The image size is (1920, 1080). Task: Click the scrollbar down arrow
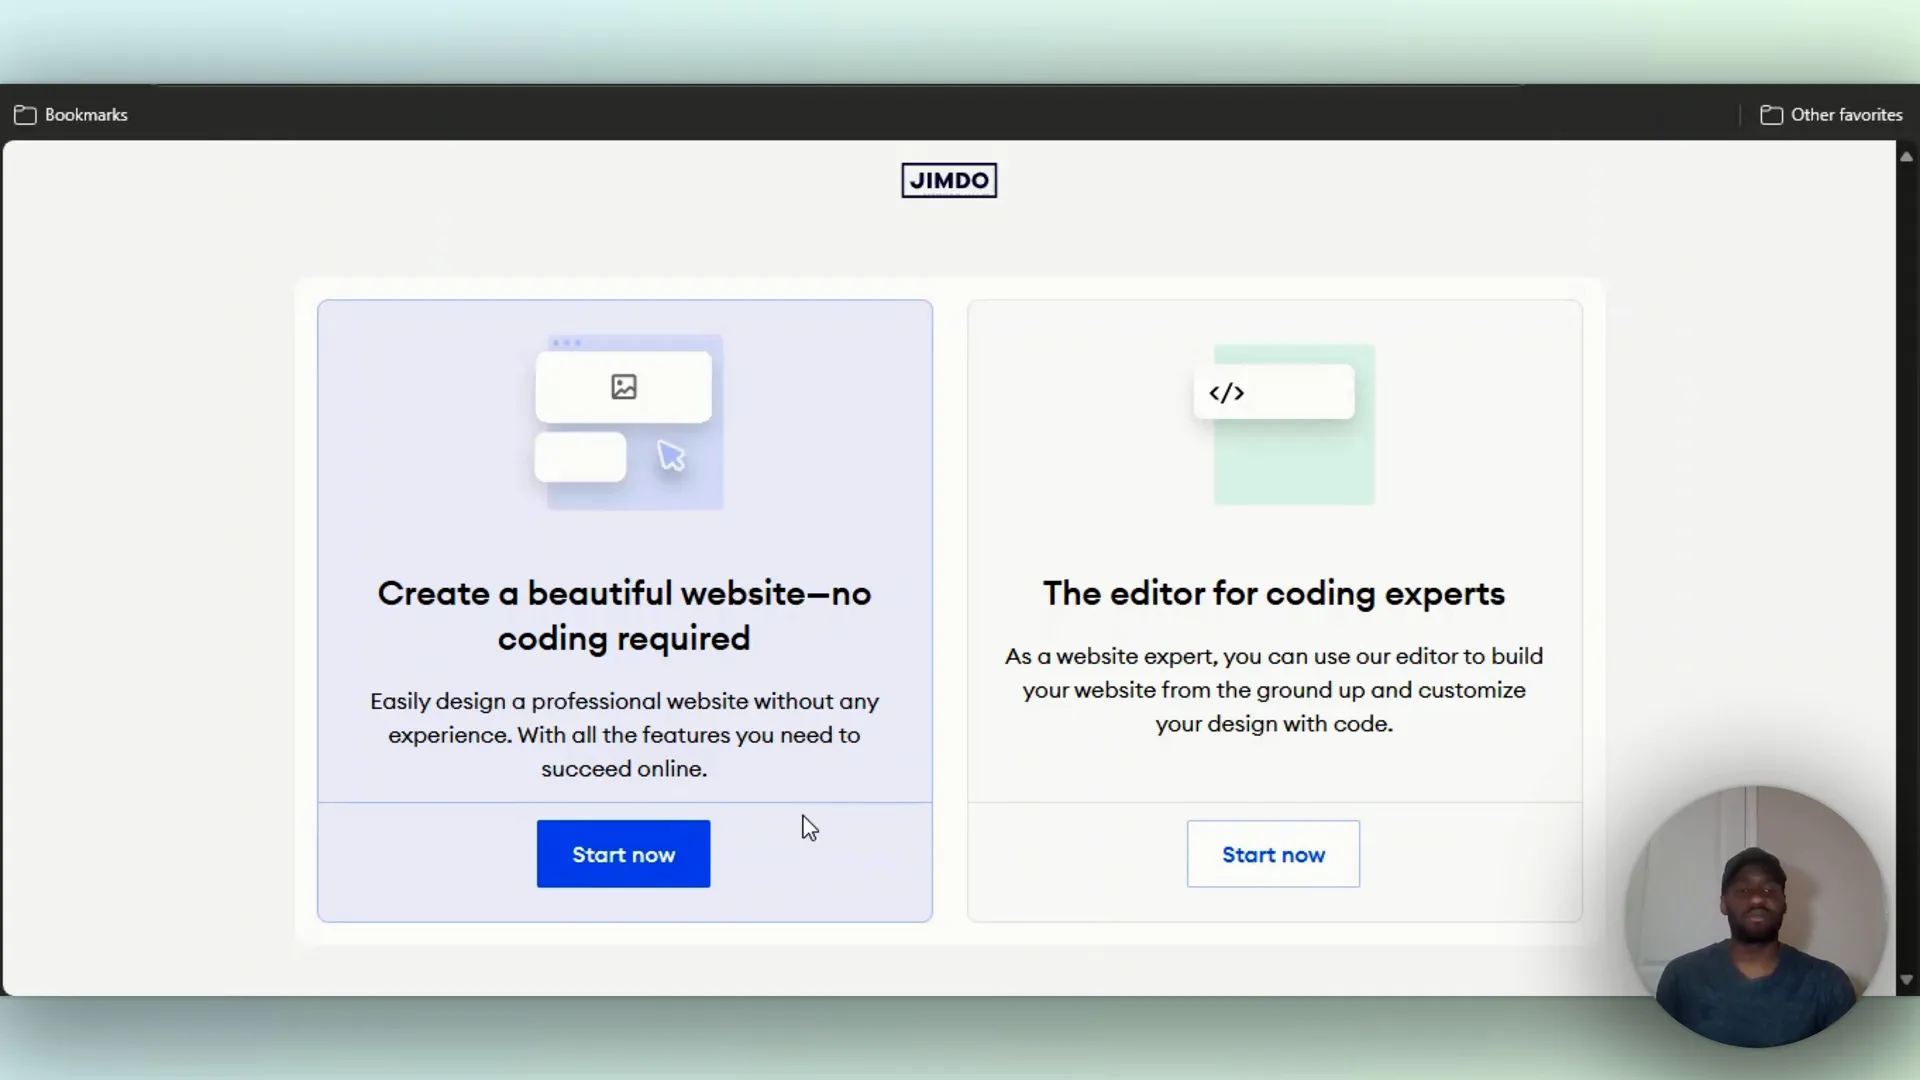[x=1906, y=980]
